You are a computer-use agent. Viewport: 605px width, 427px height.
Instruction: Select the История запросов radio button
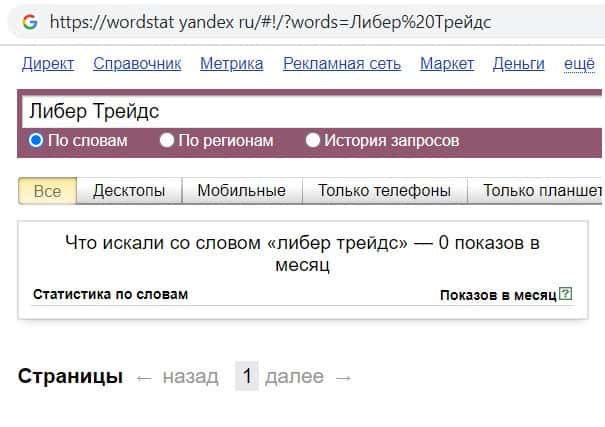[313, 140]
